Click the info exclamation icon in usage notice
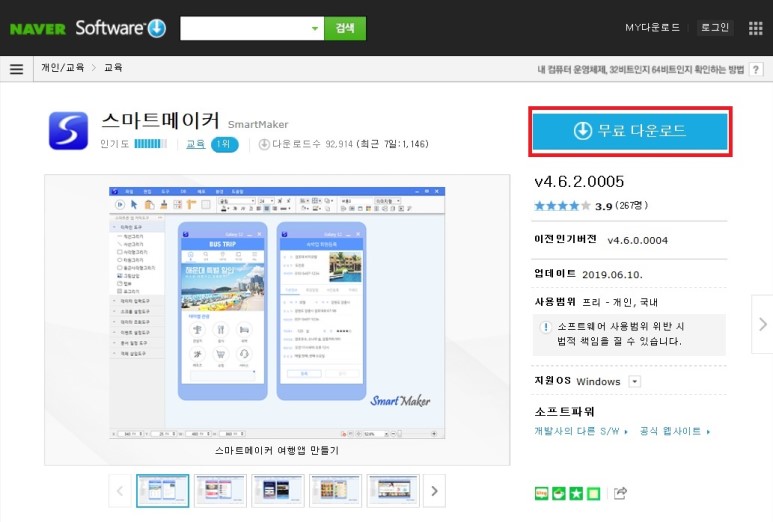 tap(546, 327)
